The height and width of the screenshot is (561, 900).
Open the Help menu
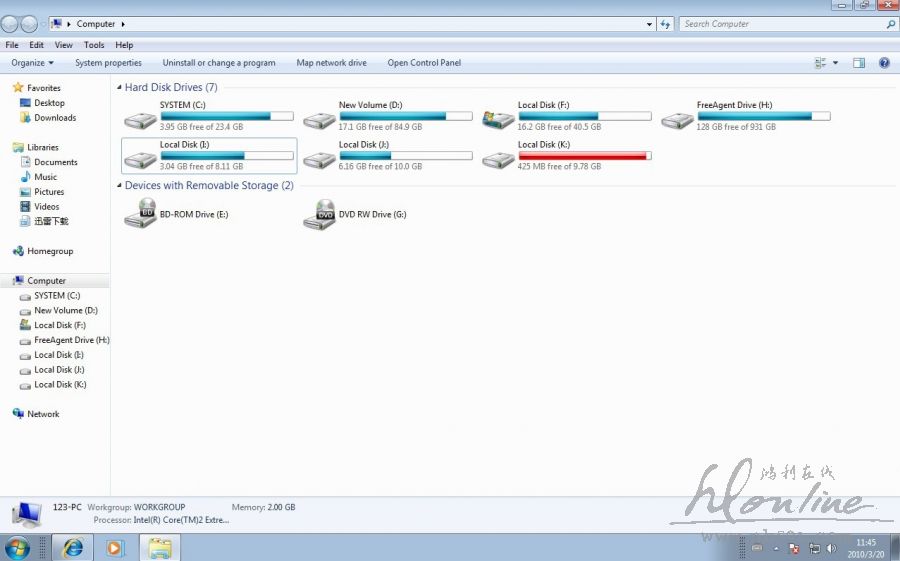[x=124, y=45]
